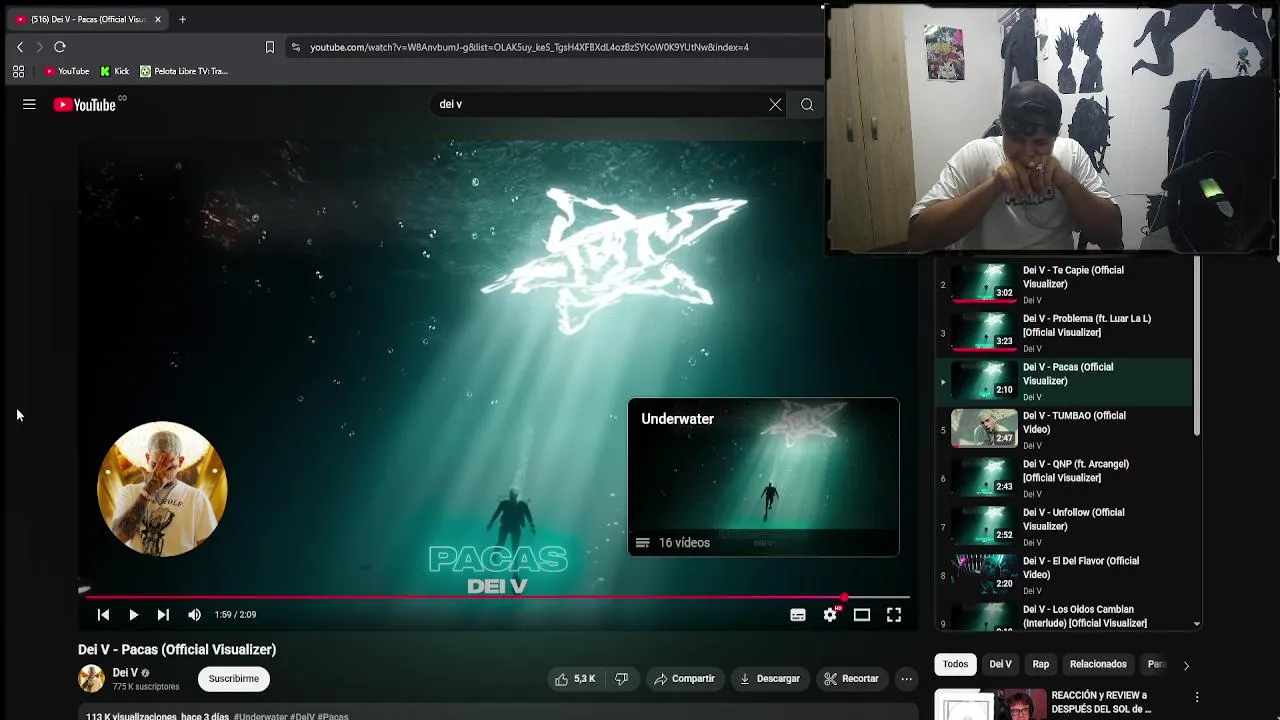1280x720 pixels.
Task: Skip to the next video in the player
Action: (163, 615)
